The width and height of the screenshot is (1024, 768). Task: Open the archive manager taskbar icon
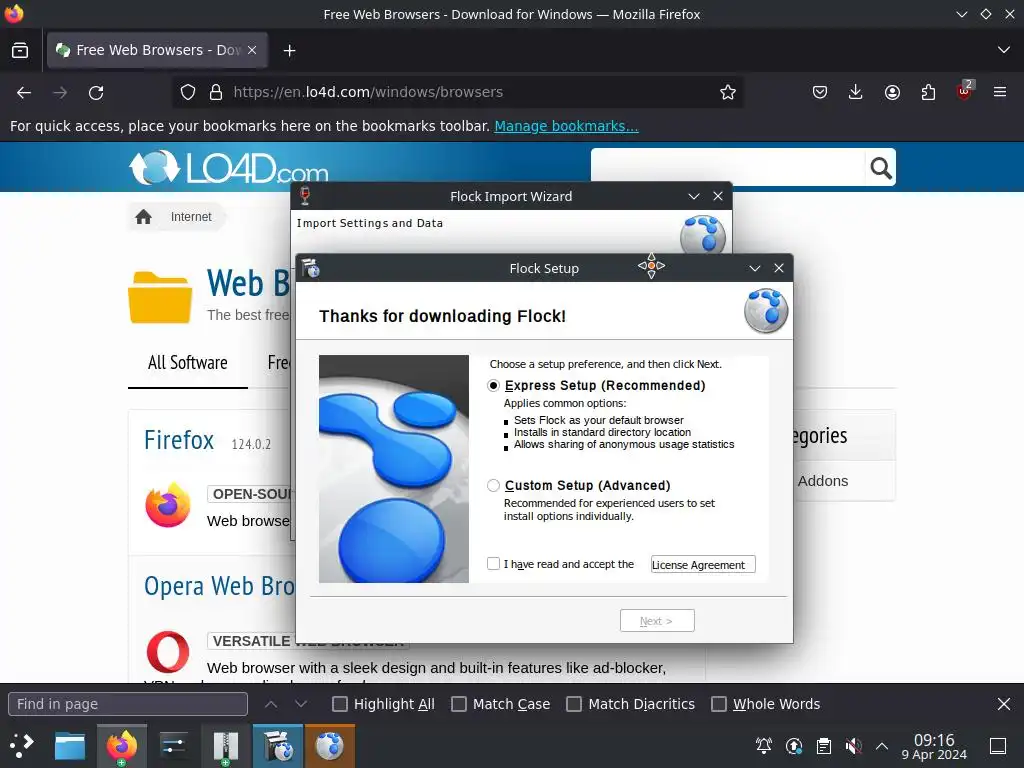click(225, 746)
